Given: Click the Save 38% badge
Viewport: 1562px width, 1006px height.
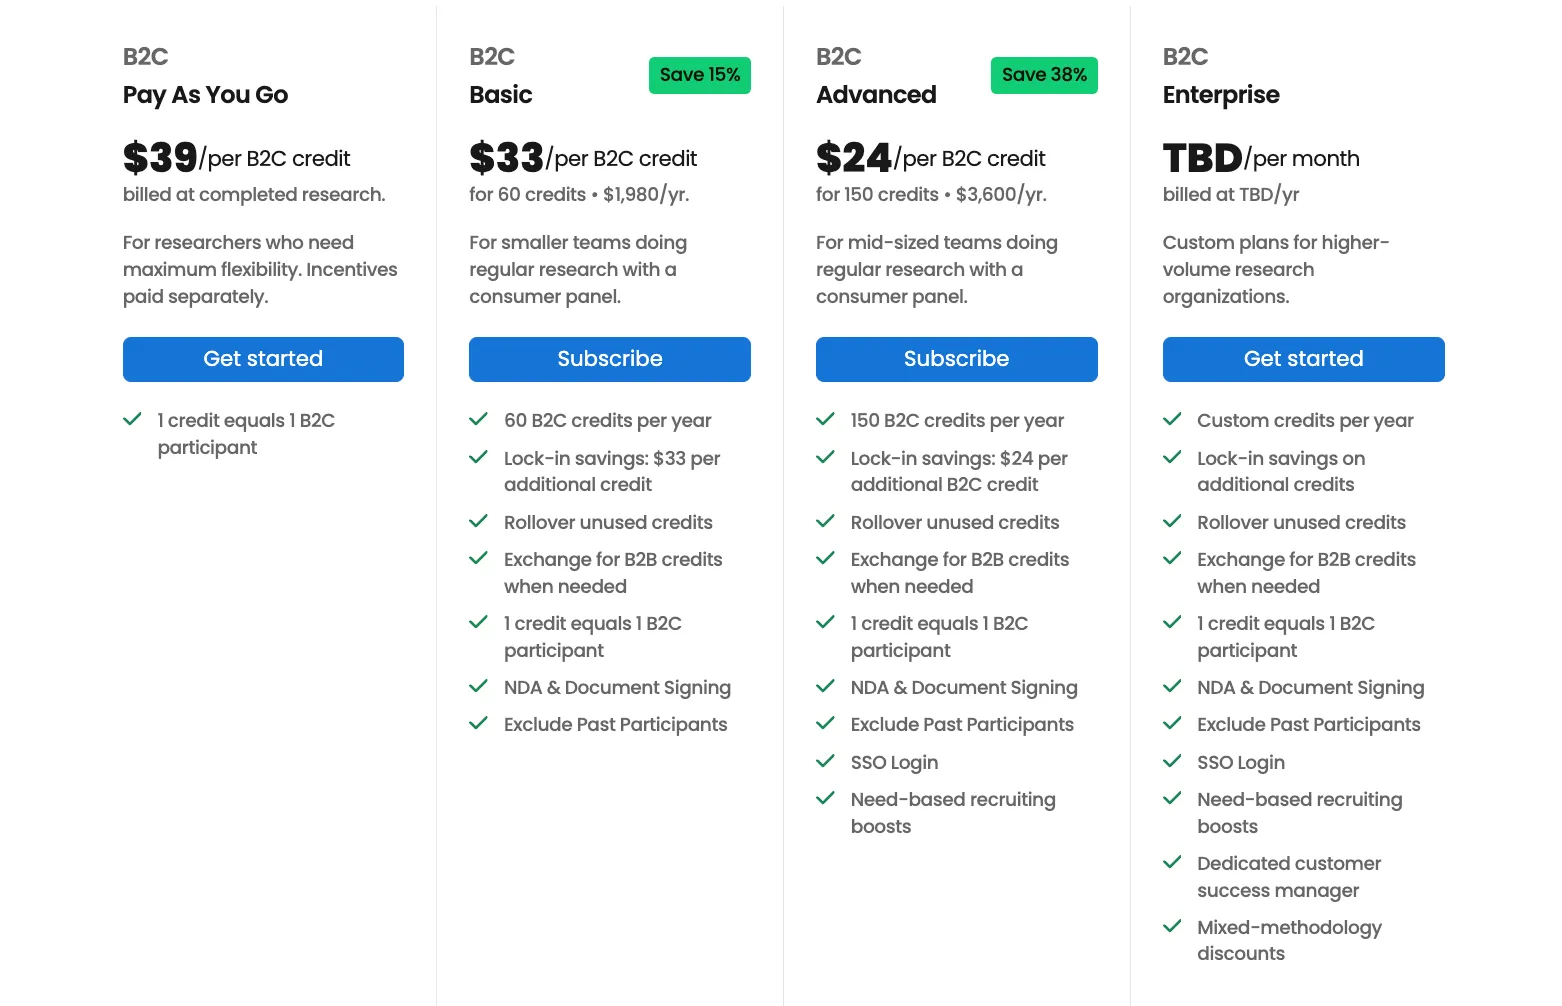Looking at the screenshot, I should pos(1044,75).
